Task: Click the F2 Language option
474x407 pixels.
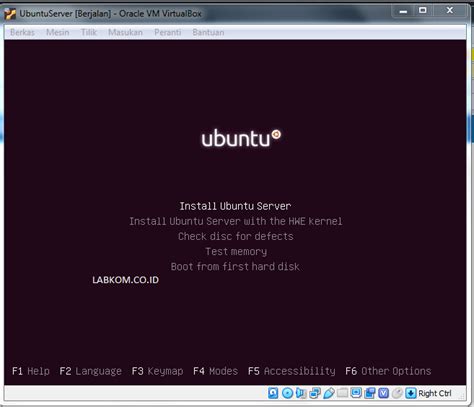Action: click(x=90, y=371)
